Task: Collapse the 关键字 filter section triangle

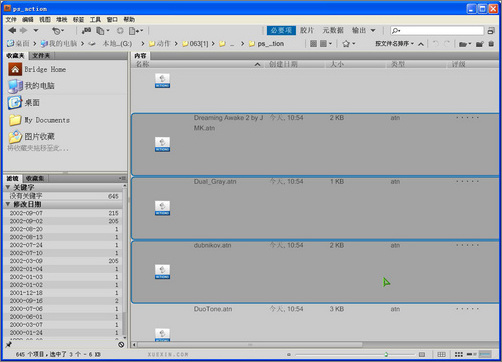Action: coord(8,187)
